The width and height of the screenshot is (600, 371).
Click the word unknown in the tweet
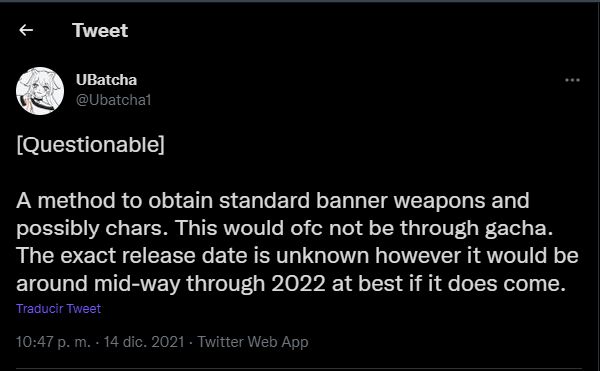pyautogui.click(x=323, y=255)
